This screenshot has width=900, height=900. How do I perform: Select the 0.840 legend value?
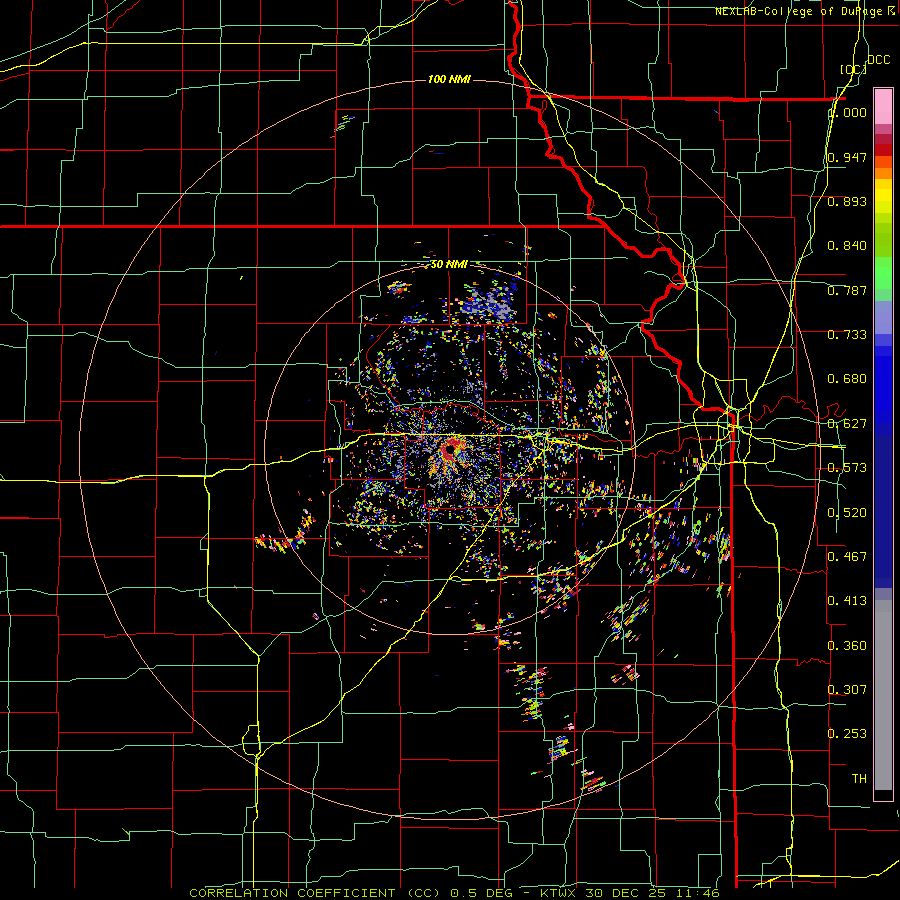pos(847,246)
